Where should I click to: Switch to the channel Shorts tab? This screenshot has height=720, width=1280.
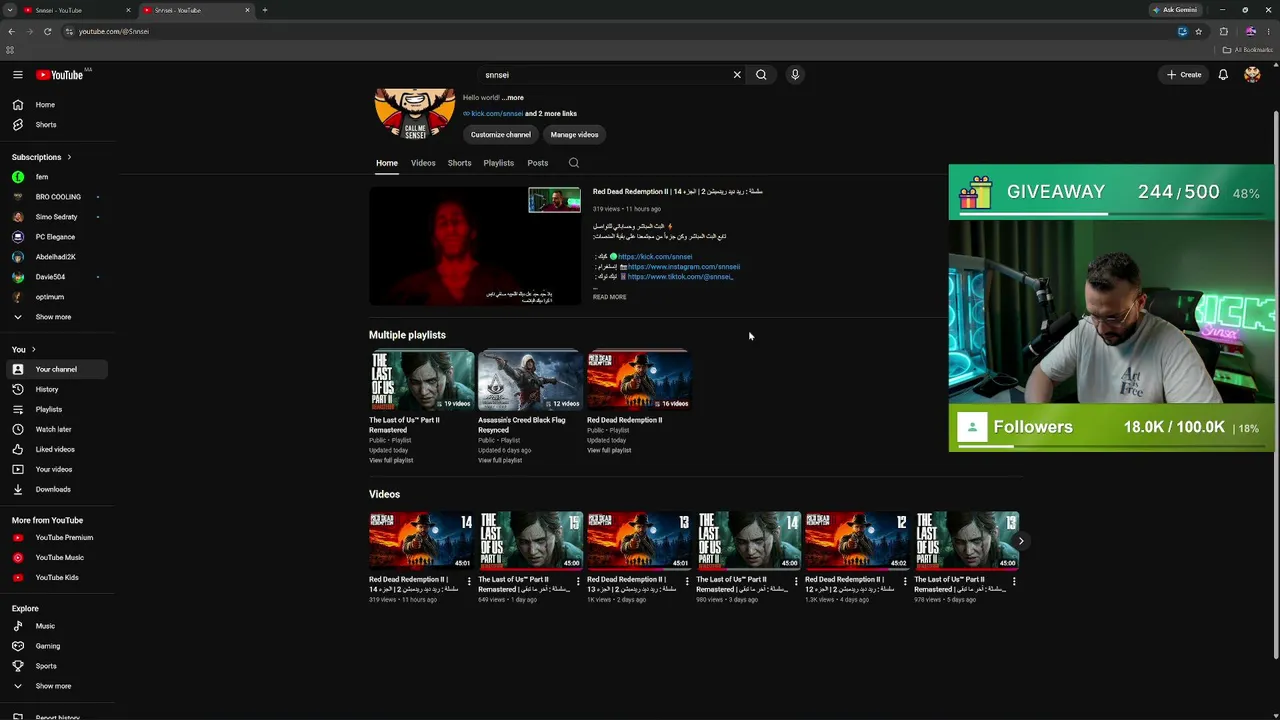[459, 163]
